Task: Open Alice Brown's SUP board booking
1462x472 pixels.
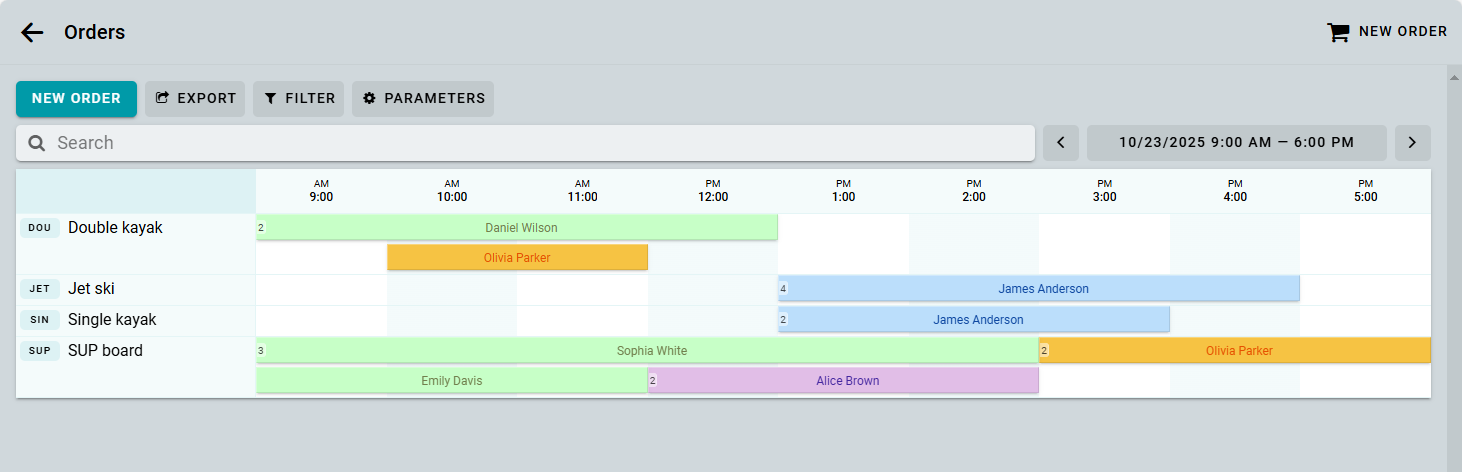Action: pyautogui.click(x=847, y=381)
